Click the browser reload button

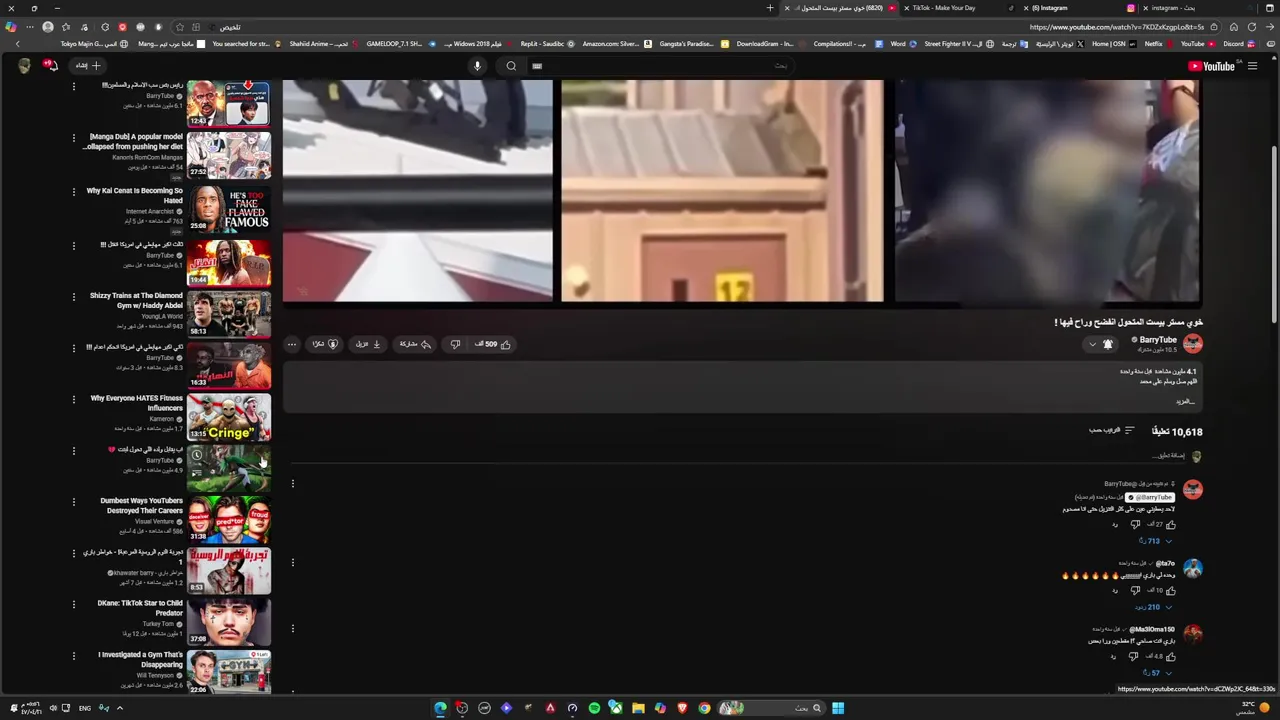(1251, 27)
